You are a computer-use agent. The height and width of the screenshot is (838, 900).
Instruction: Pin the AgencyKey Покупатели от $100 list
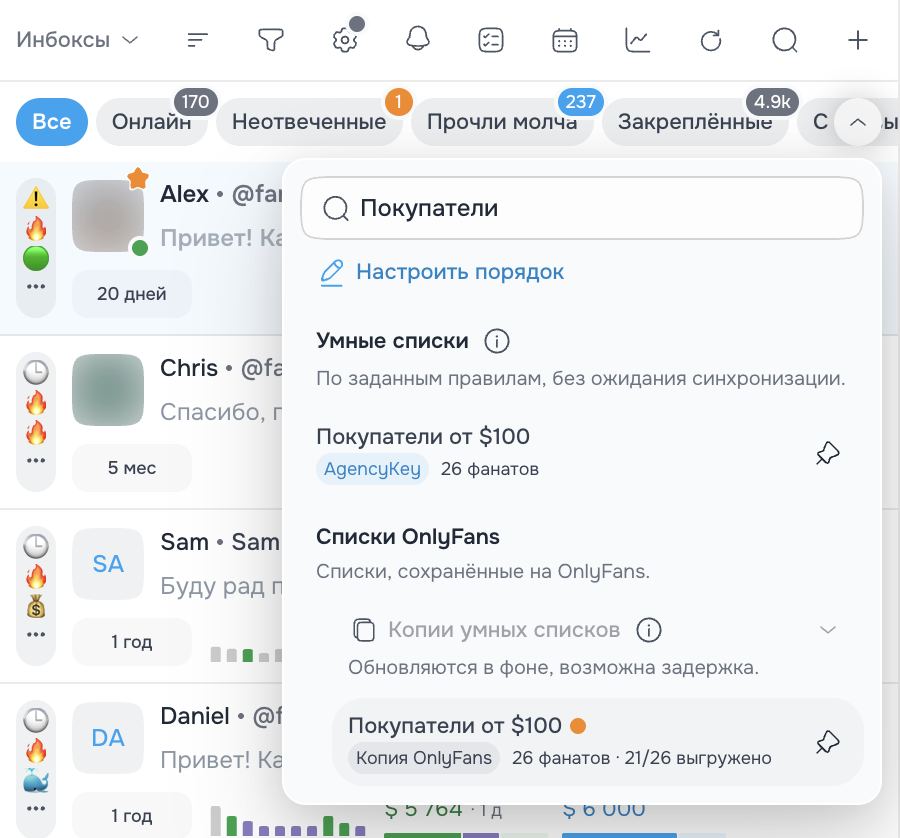click(x=828, y=453)
